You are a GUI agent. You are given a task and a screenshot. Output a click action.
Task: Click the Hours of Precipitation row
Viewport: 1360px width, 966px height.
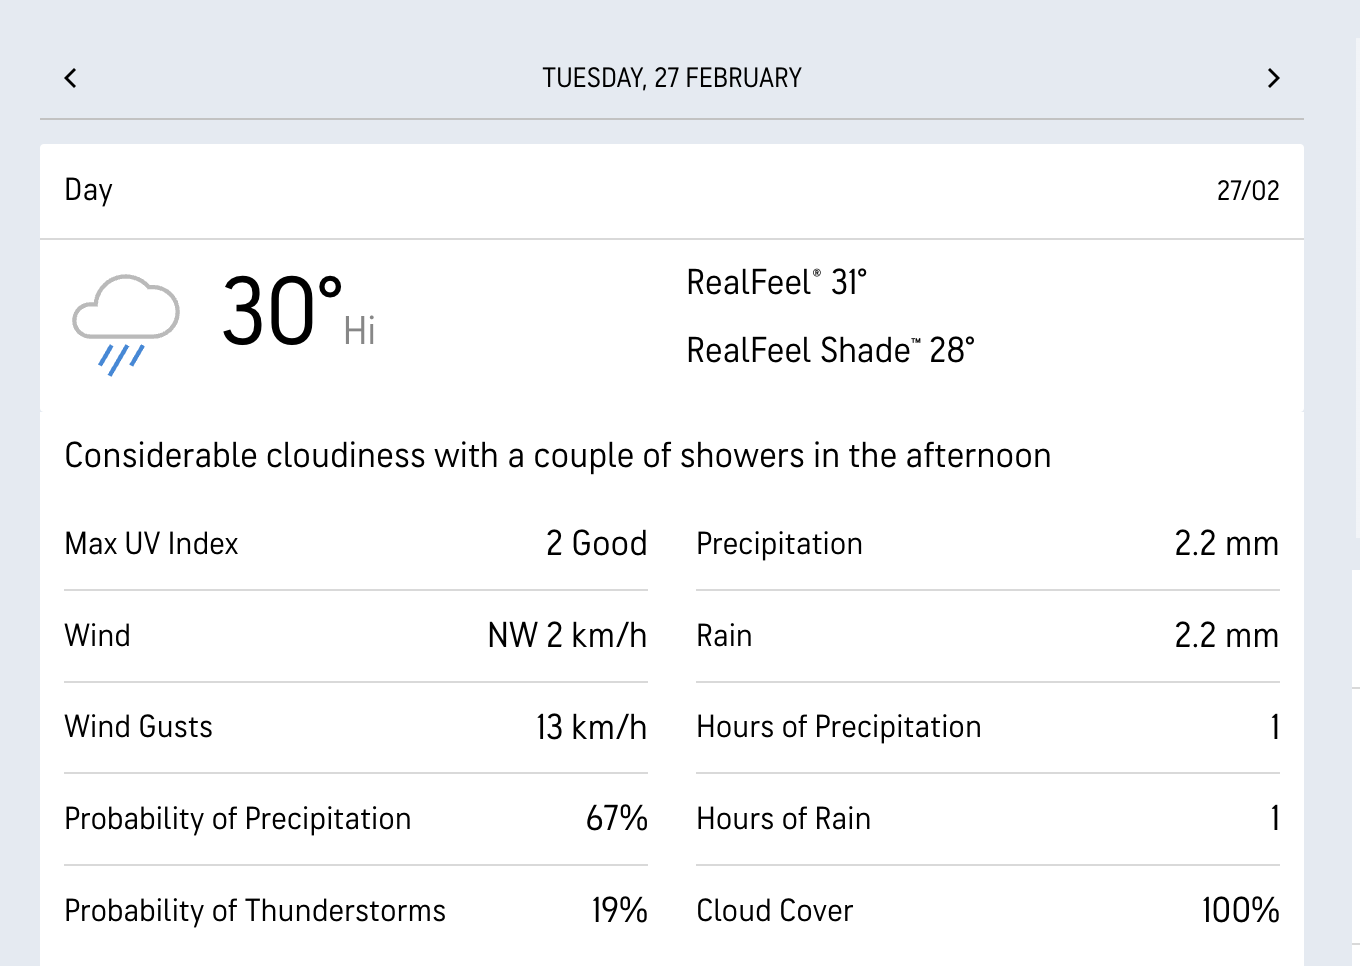pyautogui.click(x=987, y=727)
